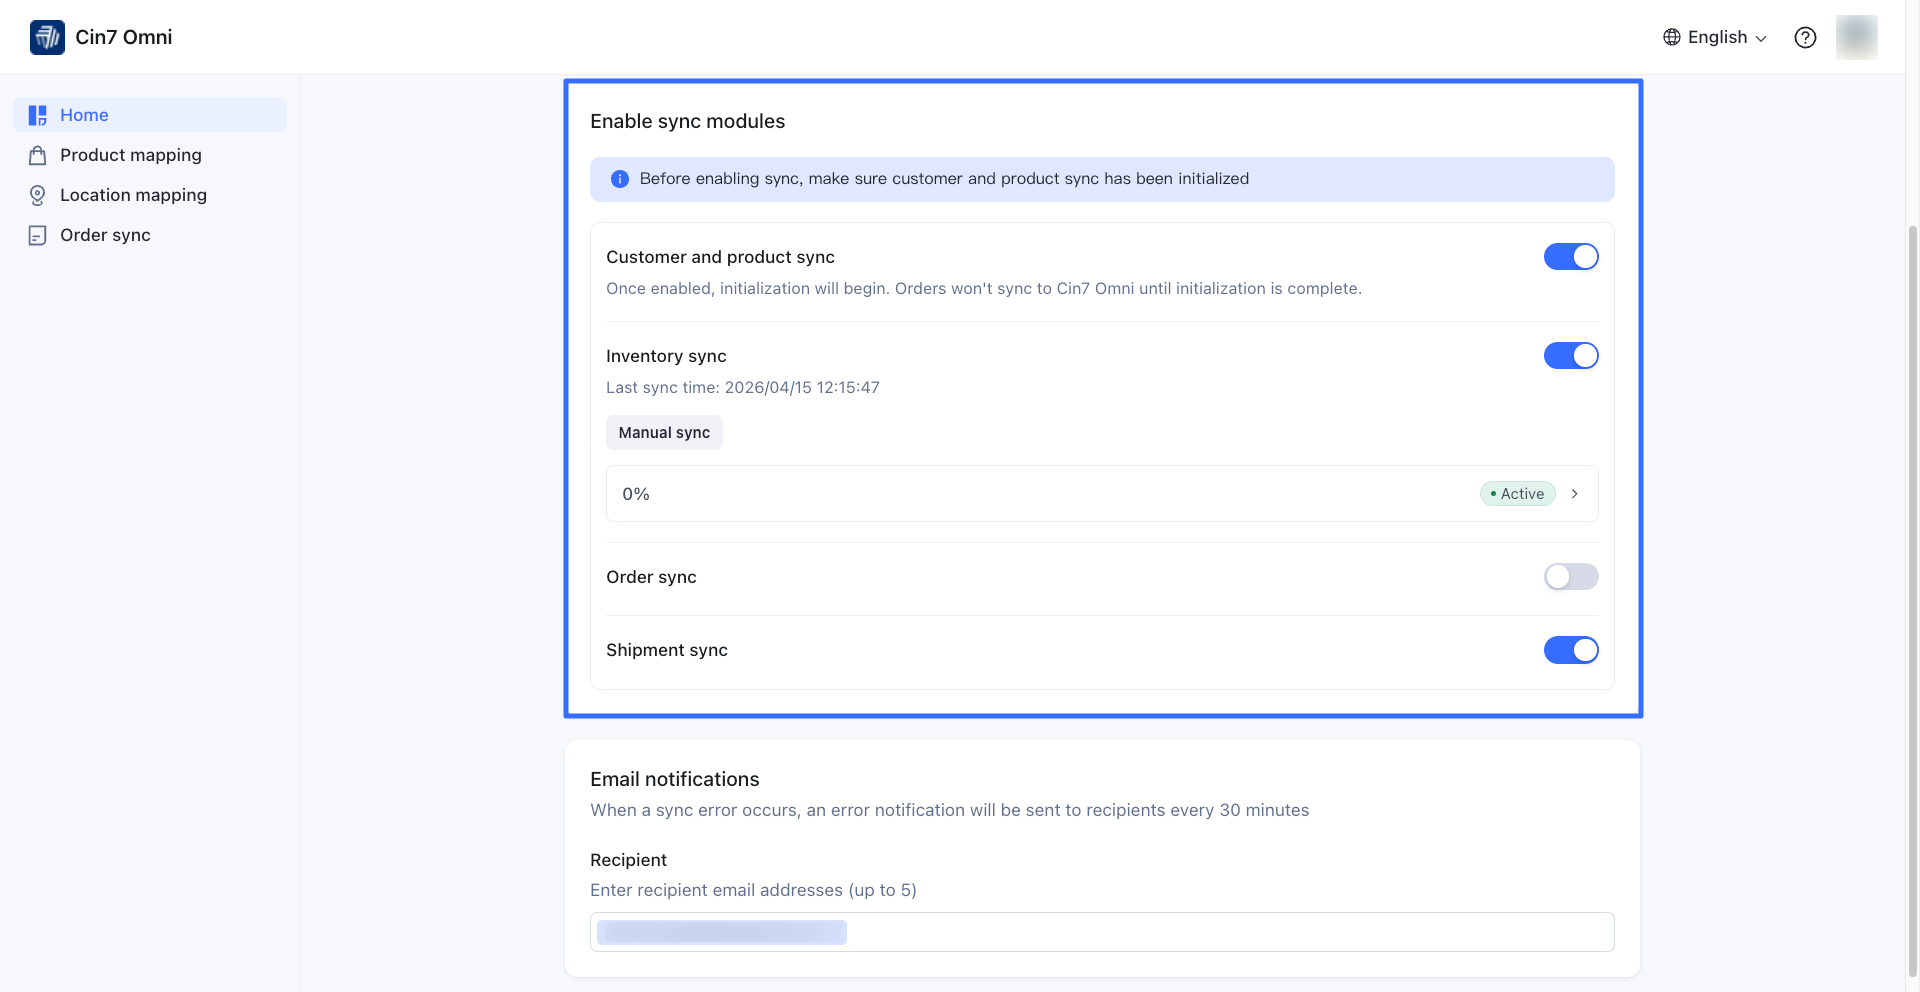Click the Cin7 Omni logo icon

(x=47, y=37)
